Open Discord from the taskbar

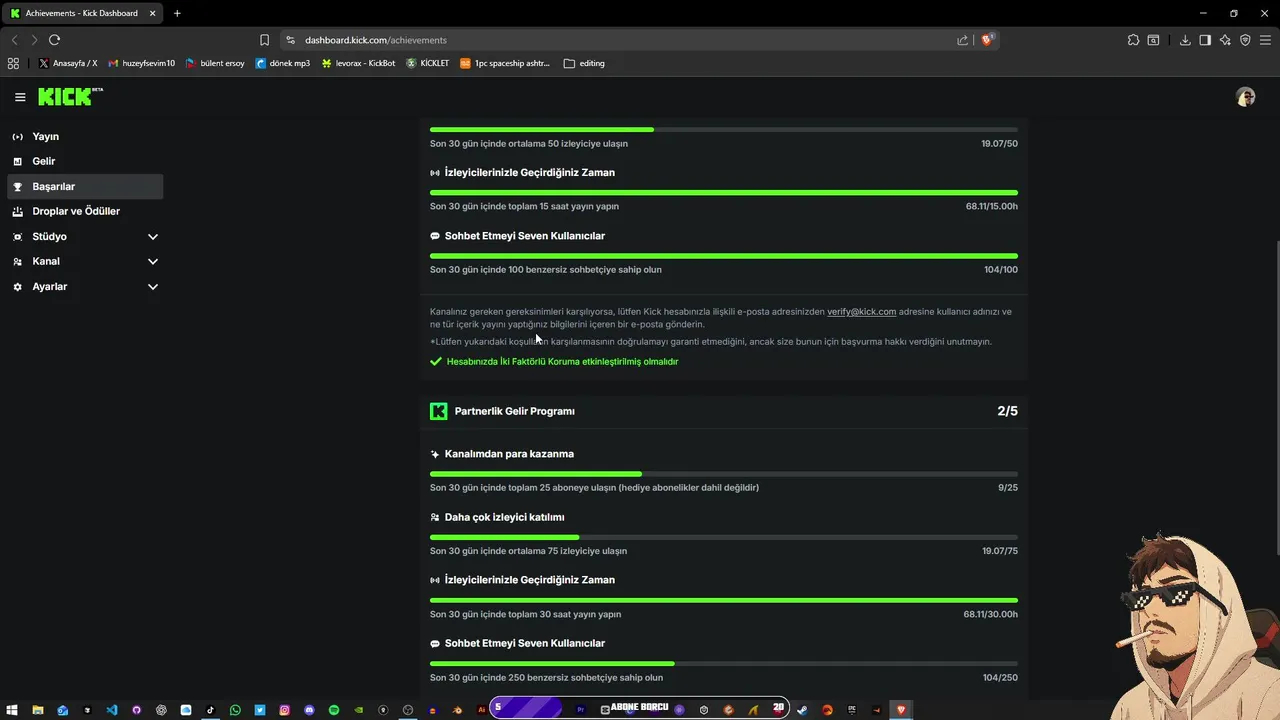pos(309,710)
